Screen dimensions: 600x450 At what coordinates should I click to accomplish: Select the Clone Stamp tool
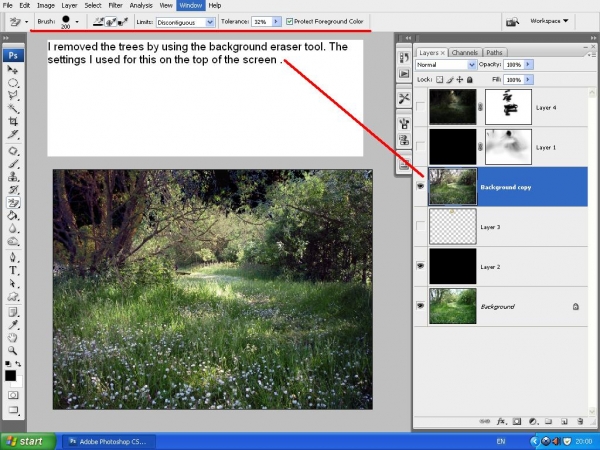13,177
